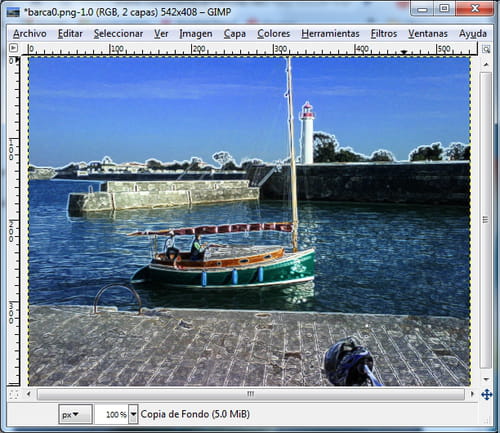Click the 100% zoom input field
Screen dimensions: 500x433
click(112, 414)
